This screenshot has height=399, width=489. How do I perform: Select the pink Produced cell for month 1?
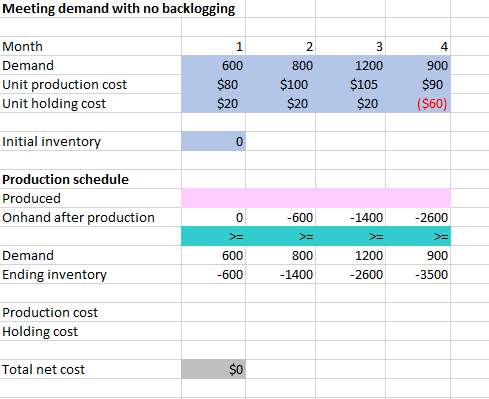(214, 198)
